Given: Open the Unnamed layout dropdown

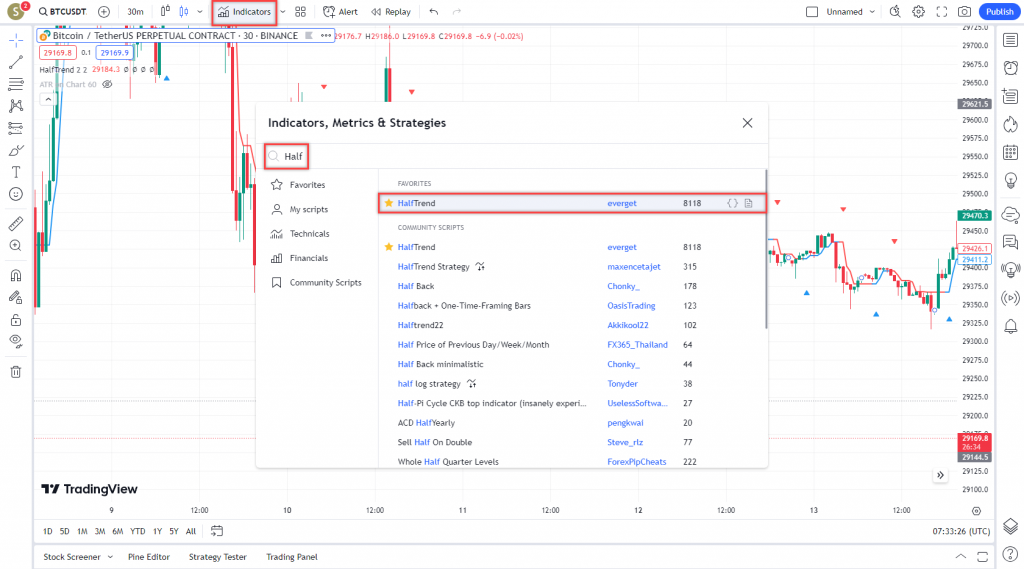Looking at the screenshot, I should click(x=850, y=12).
